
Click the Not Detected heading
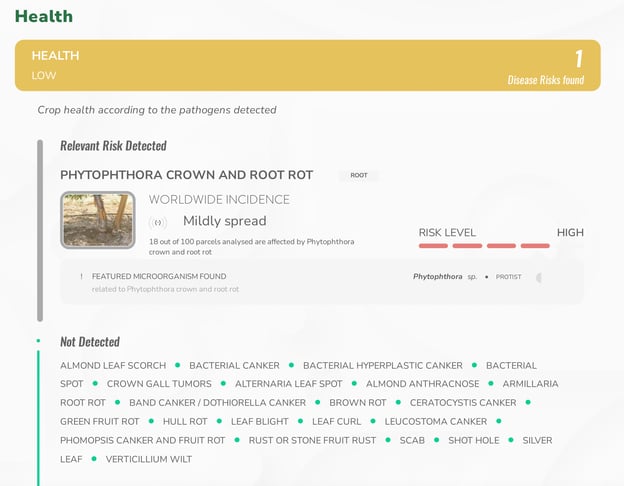(x=90, y=342)
